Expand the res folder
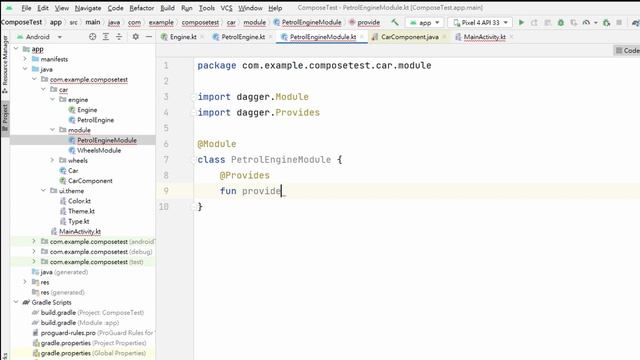Image resolution: width=640 pixels, height=360 pixels. coord(25,282)
